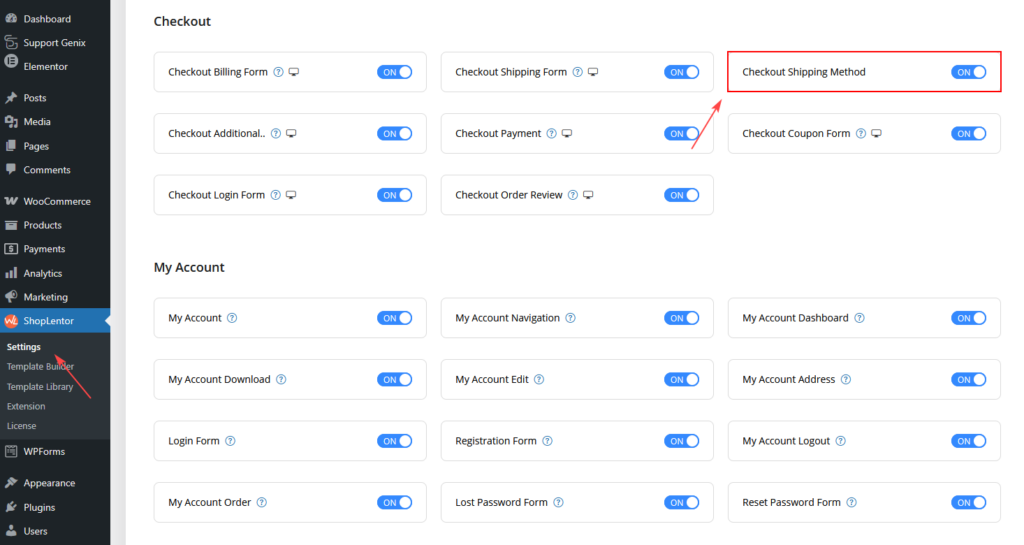Click monitor icon beside Checkout Order Review
The image size is (1024, 545).
click(x=588, y=195)
